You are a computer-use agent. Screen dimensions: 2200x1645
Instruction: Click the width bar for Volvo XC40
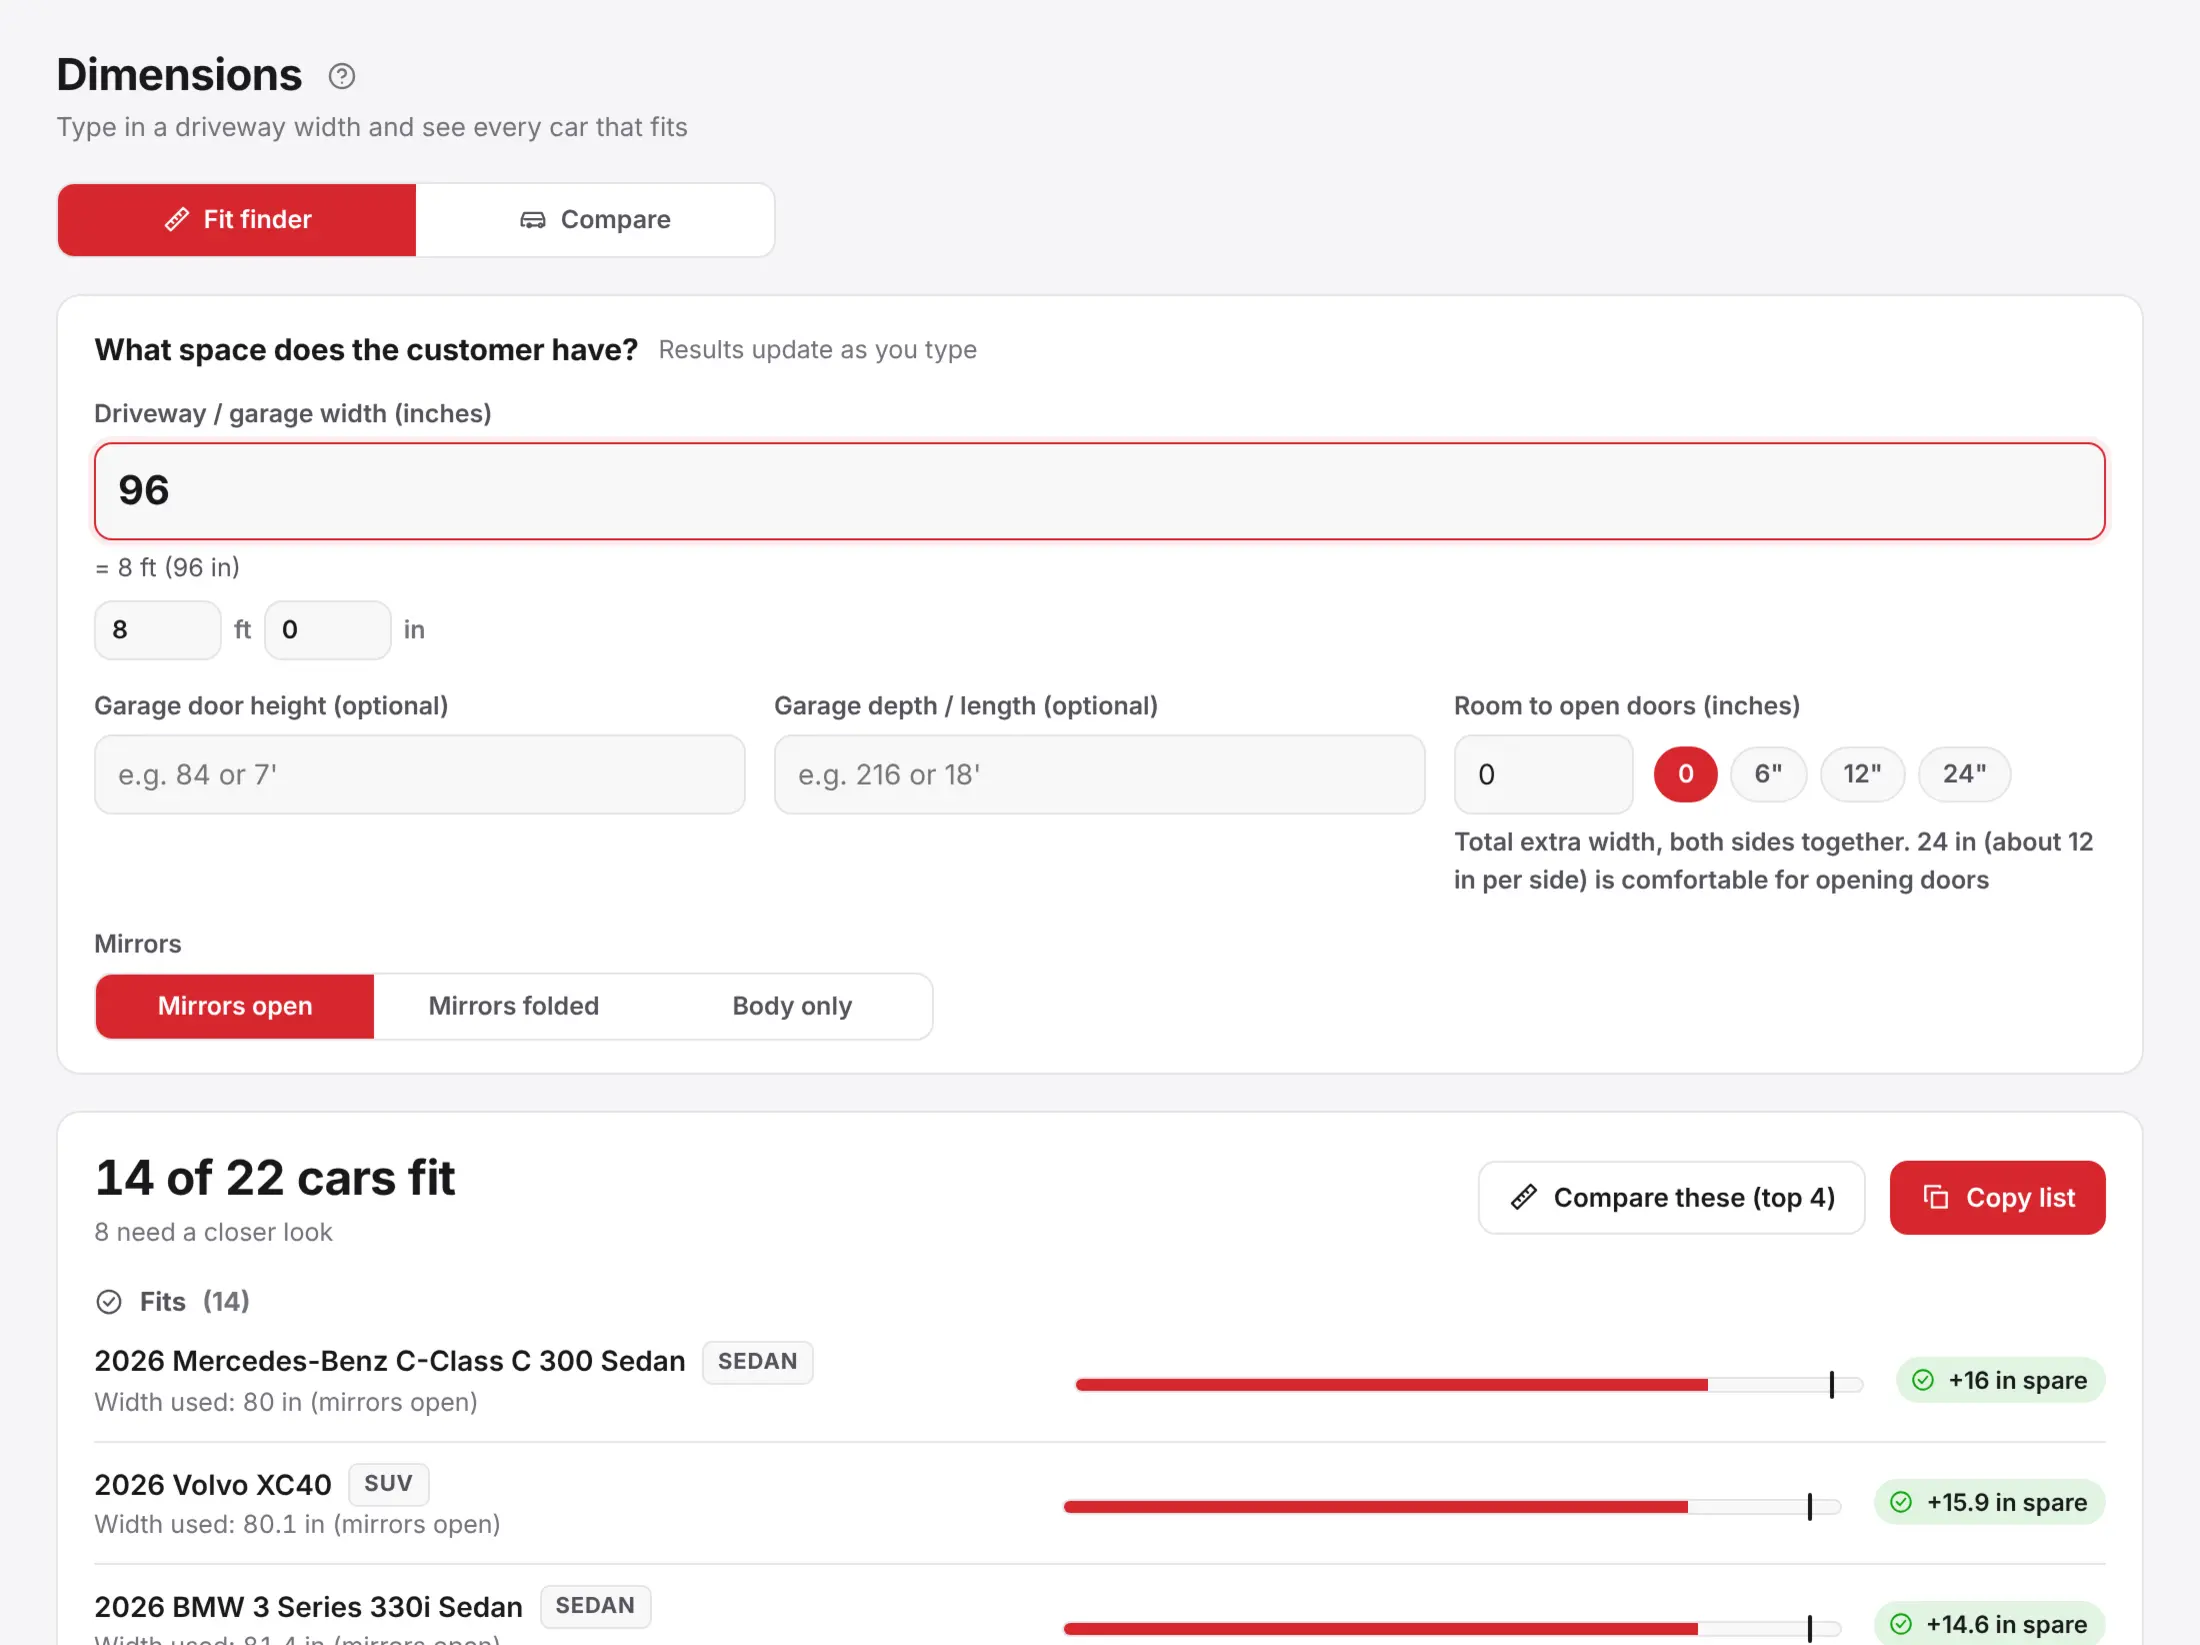(1452, 1507)
